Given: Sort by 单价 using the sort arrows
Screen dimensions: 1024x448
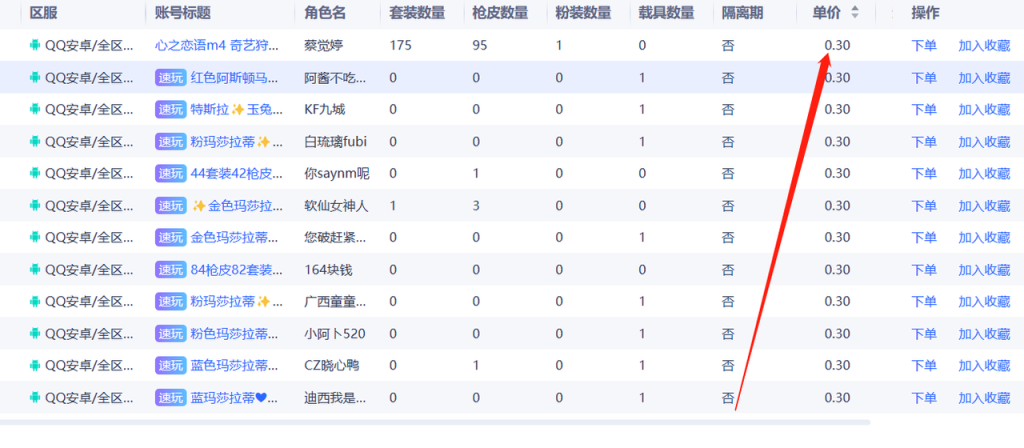Looking at the screenshot, I should (x=854, y=13).
